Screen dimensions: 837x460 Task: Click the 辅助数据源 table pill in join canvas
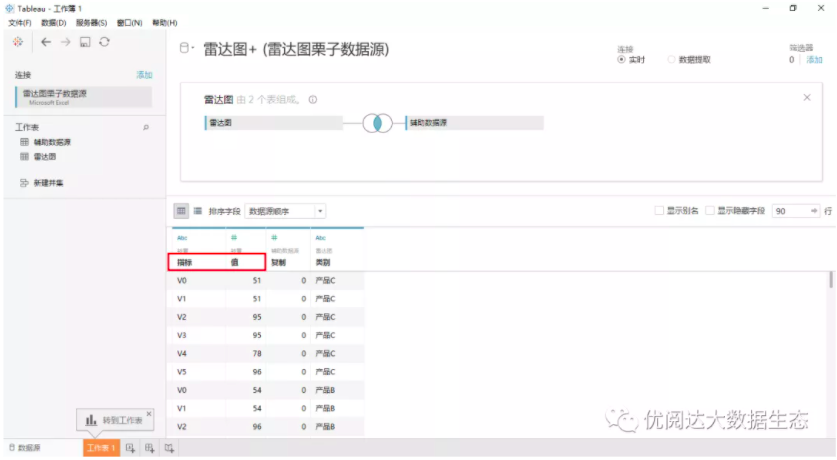[475, 123]
